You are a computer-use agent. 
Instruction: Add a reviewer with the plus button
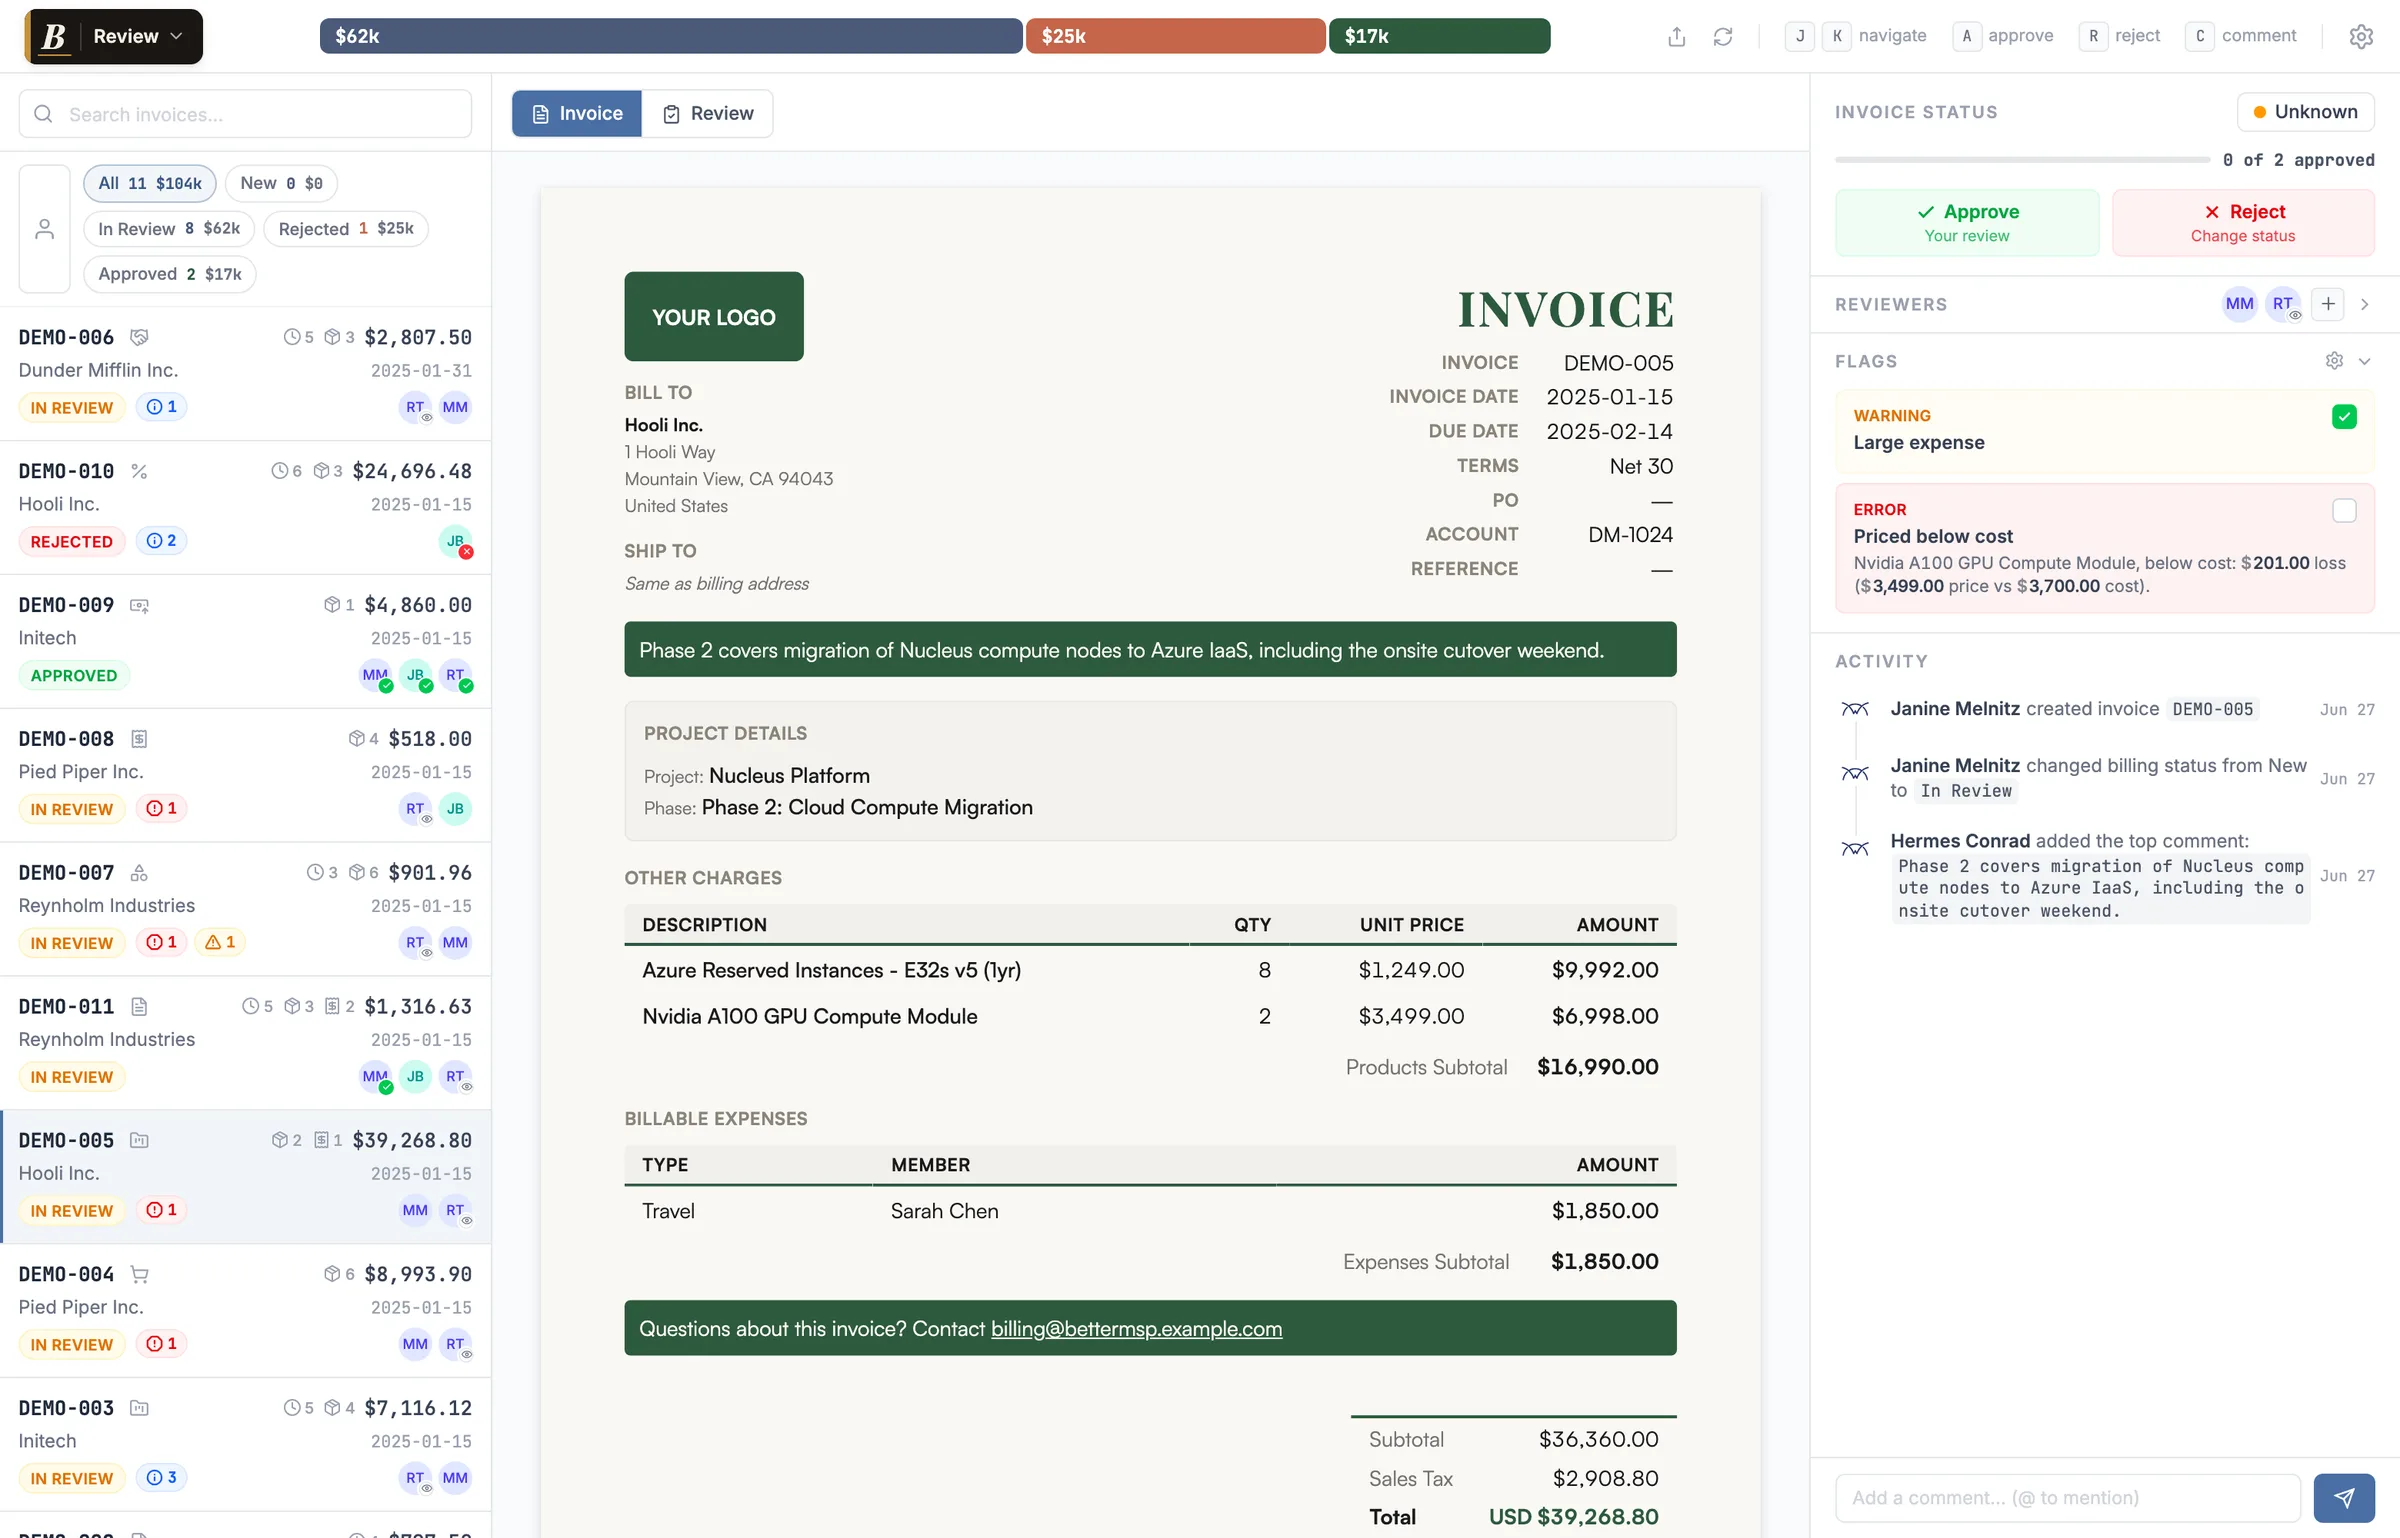pos(2328,304)
